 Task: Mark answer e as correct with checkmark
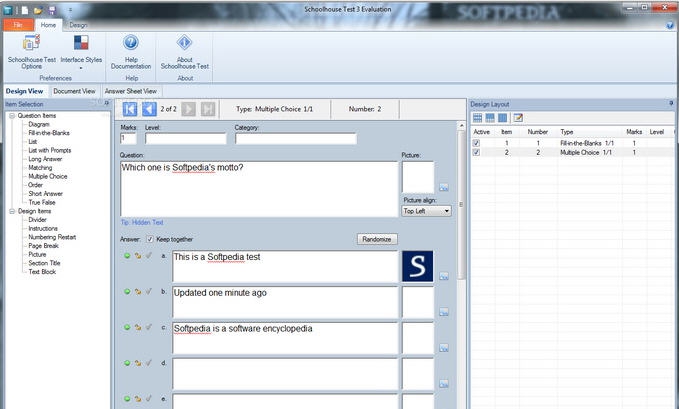tap(149, 398)
